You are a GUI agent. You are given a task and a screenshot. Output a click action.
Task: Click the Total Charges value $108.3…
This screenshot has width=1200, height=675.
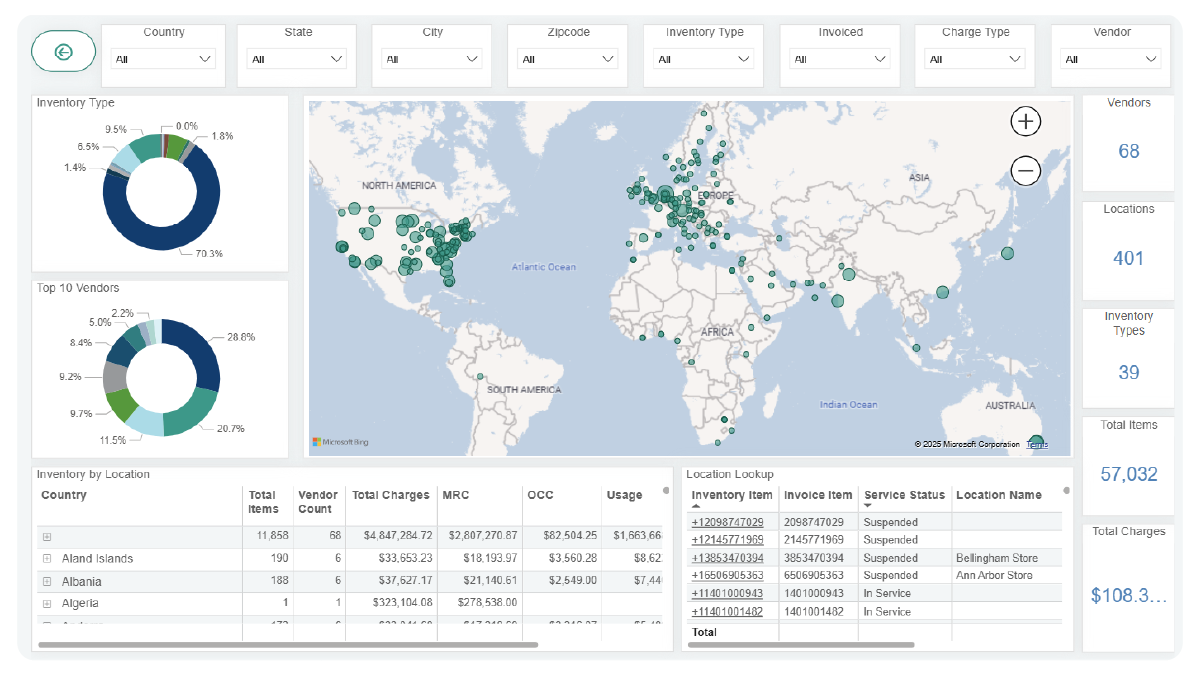pos(1129,595)
